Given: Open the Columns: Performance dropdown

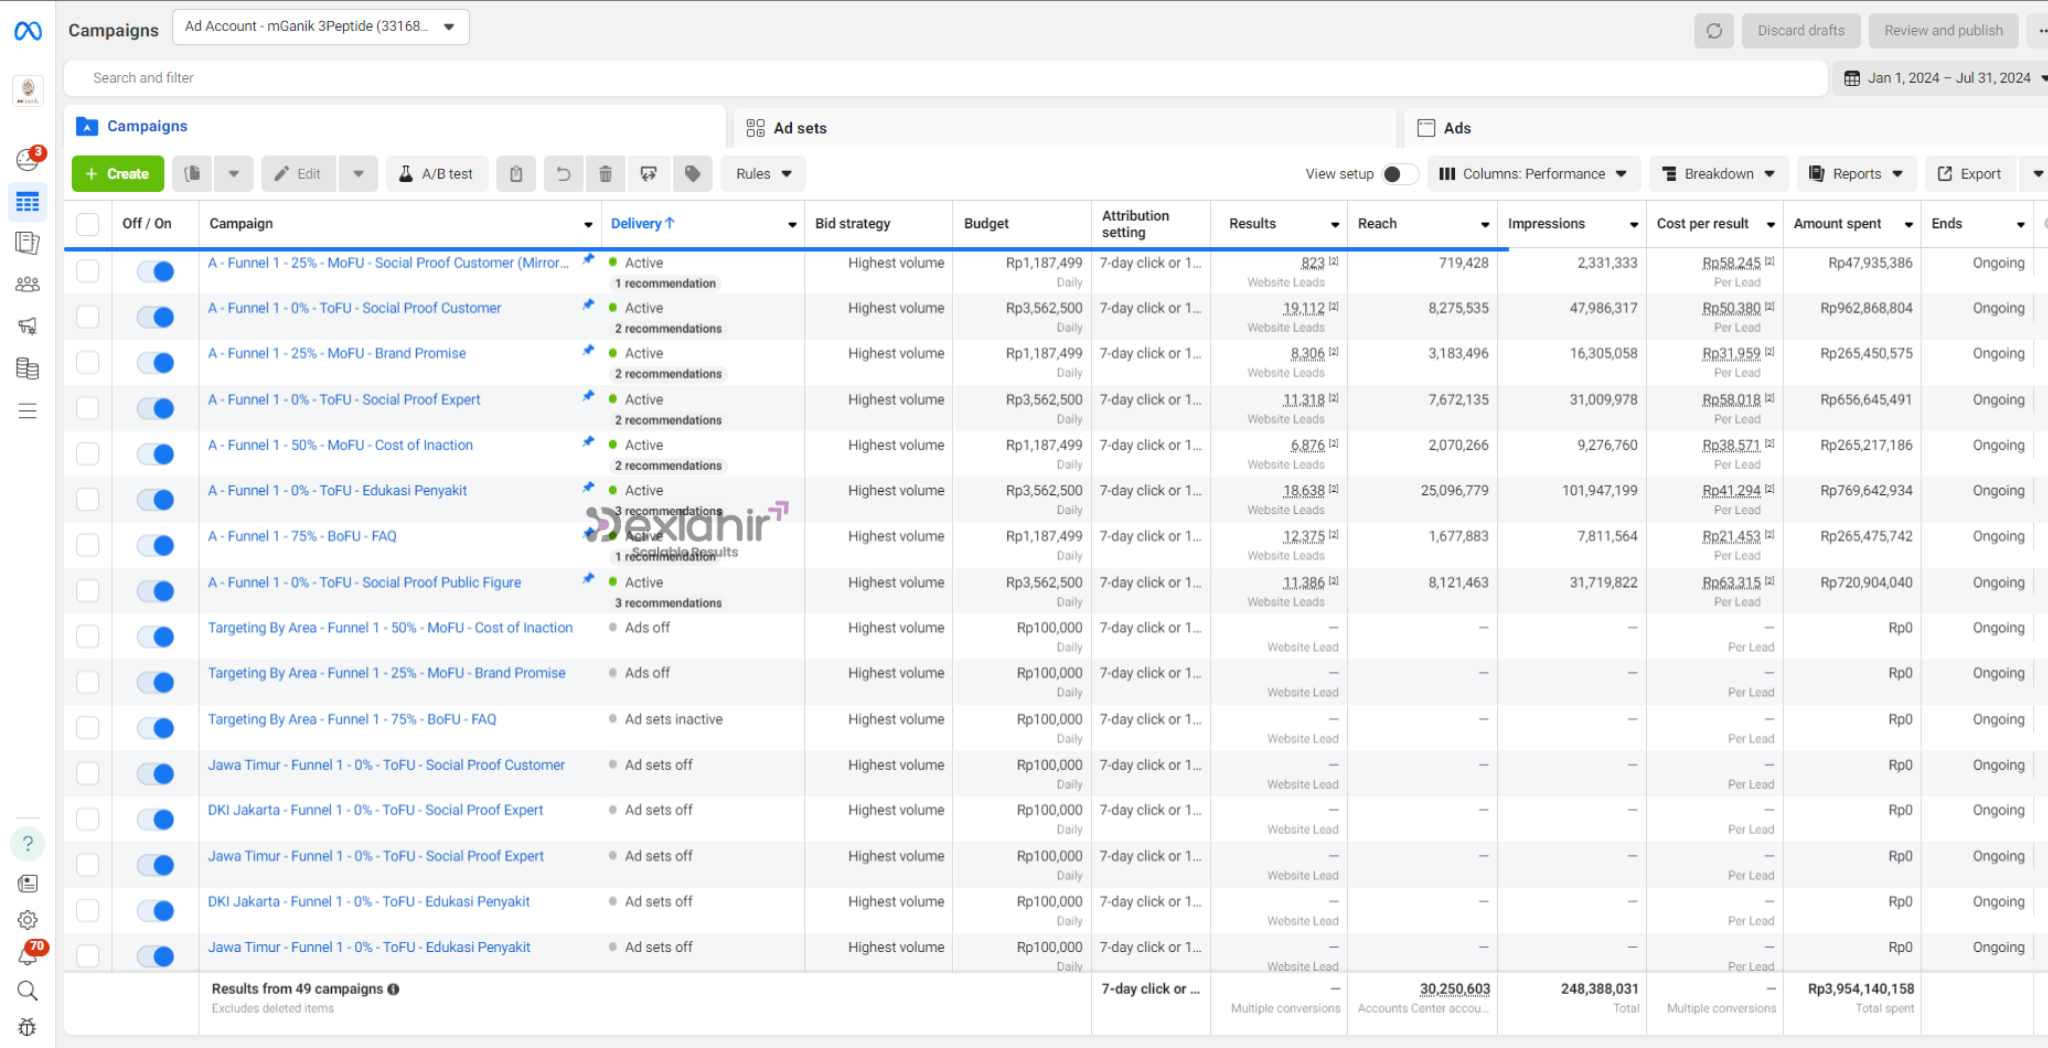Looking at the screenshot, I should click(x=1532, y=174).
